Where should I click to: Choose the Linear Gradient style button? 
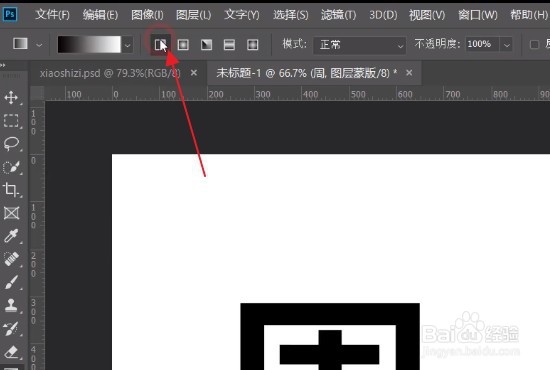click(161, 45)
